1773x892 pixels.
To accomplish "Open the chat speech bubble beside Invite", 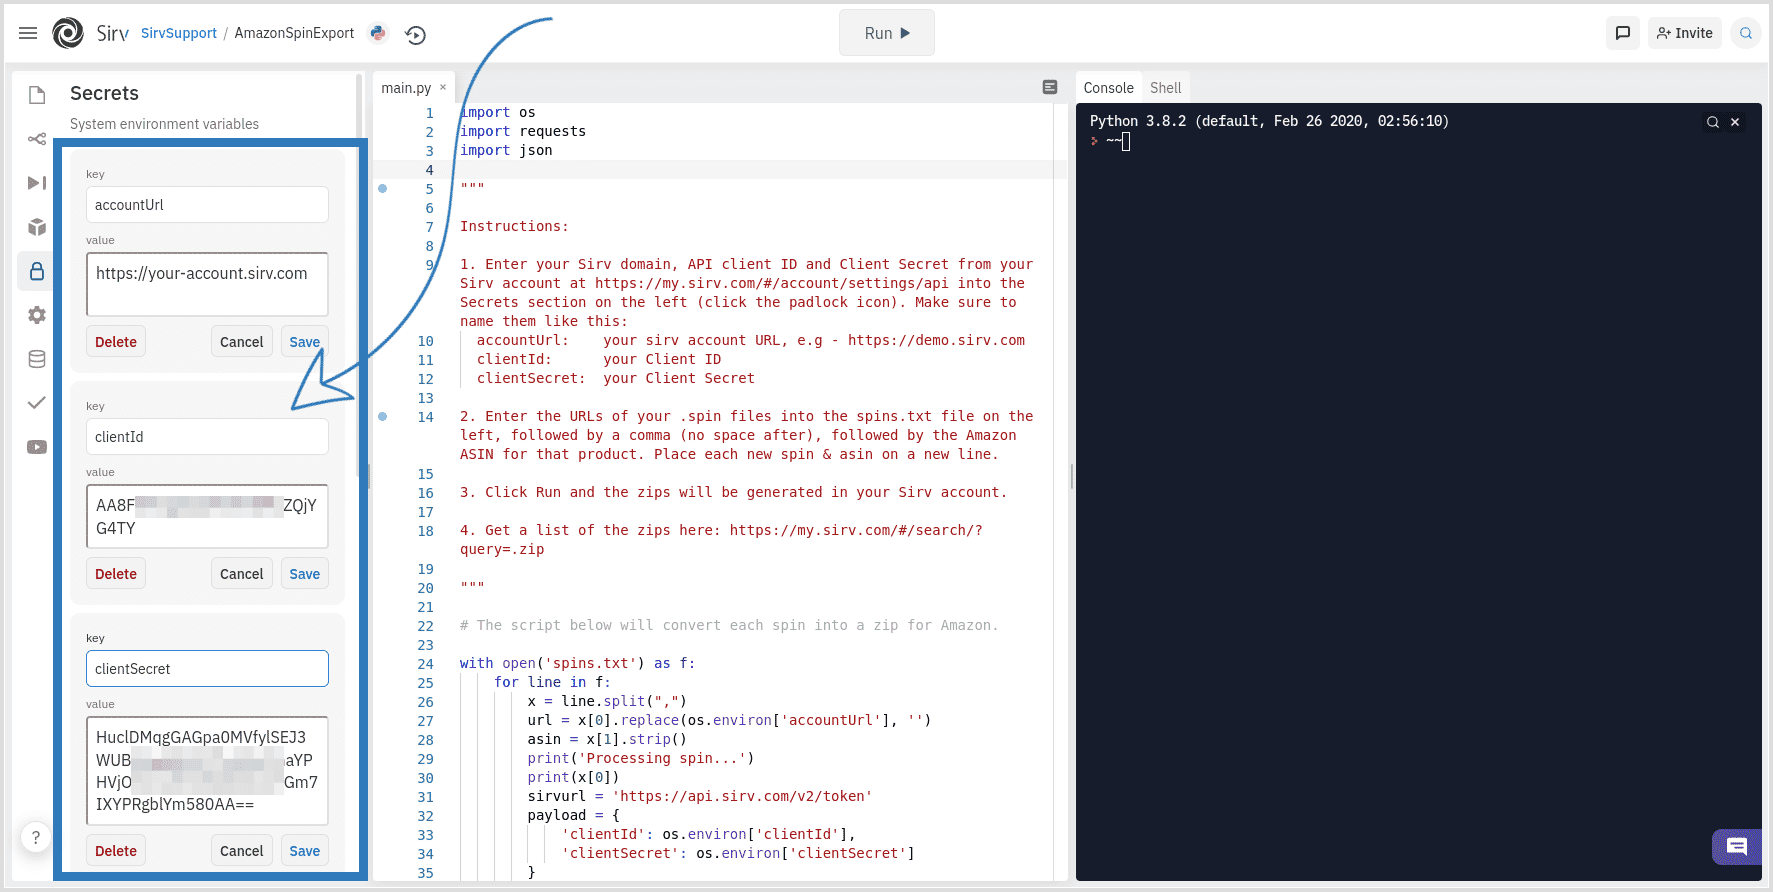I will coord(1622,33).
